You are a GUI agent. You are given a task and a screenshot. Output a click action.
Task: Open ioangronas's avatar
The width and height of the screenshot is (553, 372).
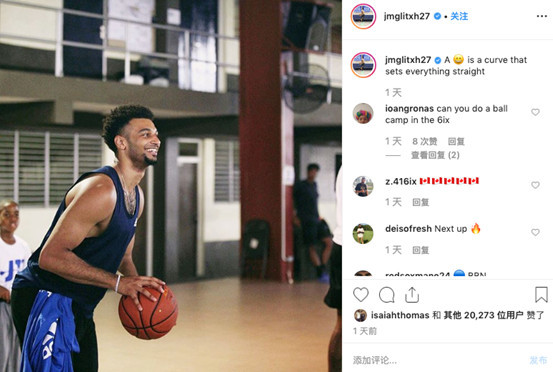(x=363, y=114)
